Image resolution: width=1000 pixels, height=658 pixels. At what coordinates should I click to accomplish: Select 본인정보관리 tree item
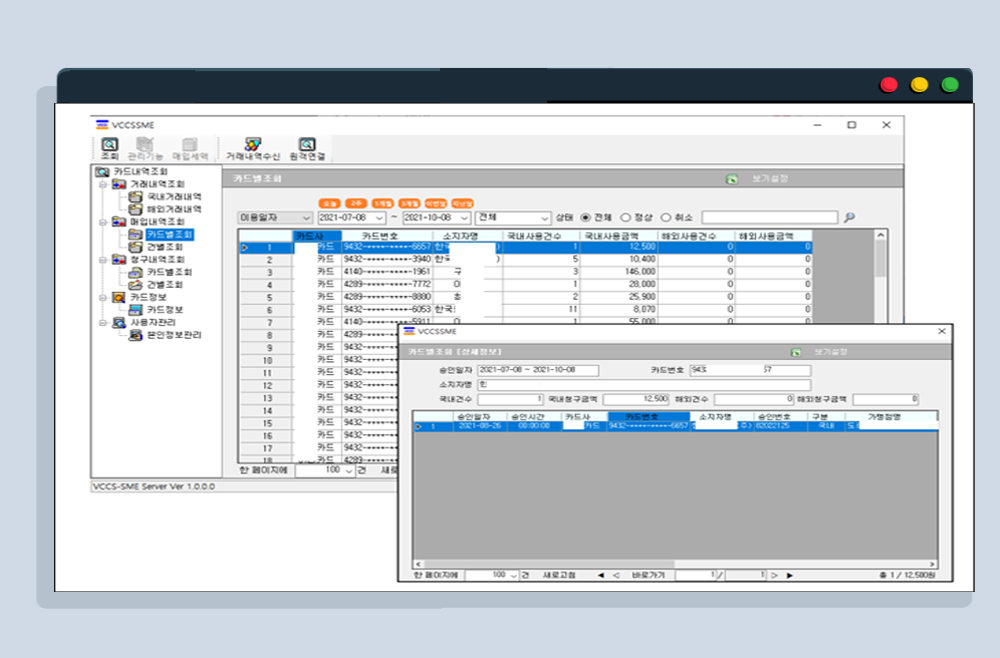coord(174,335)
